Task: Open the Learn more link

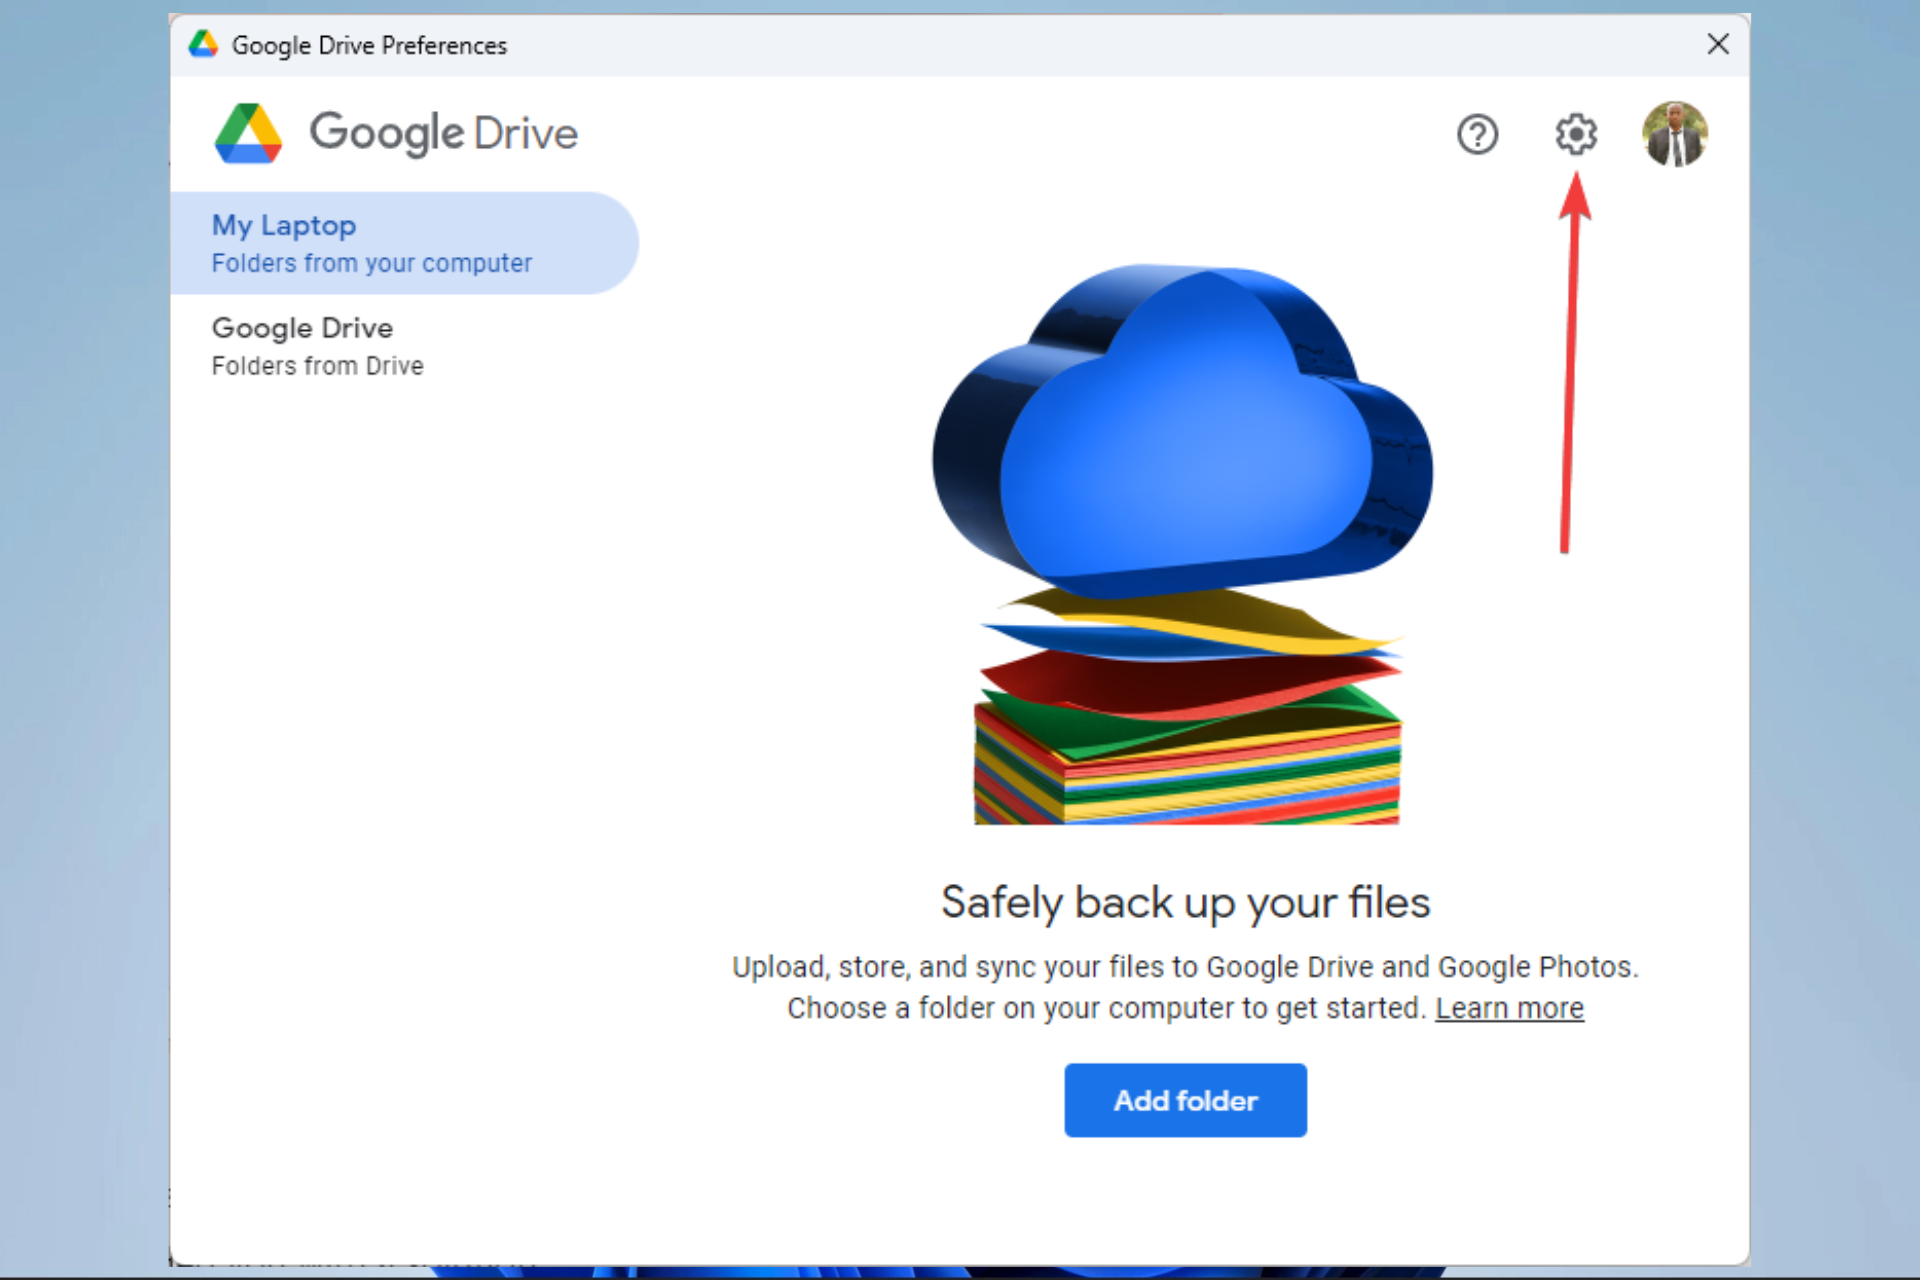Action: pos(1509,1008)
